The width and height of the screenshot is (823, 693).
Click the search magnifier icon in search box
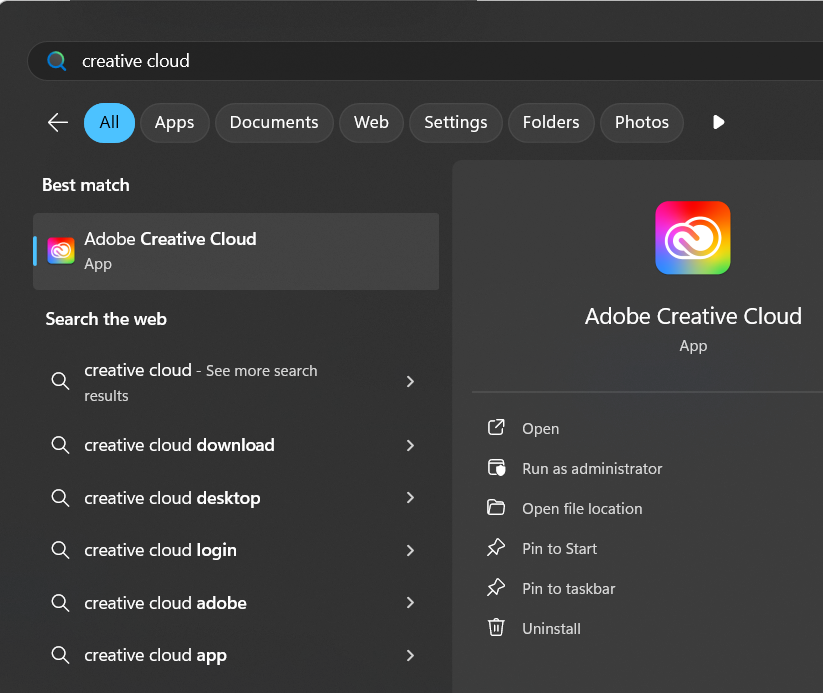pyautogui.click(x=57, y=61)
